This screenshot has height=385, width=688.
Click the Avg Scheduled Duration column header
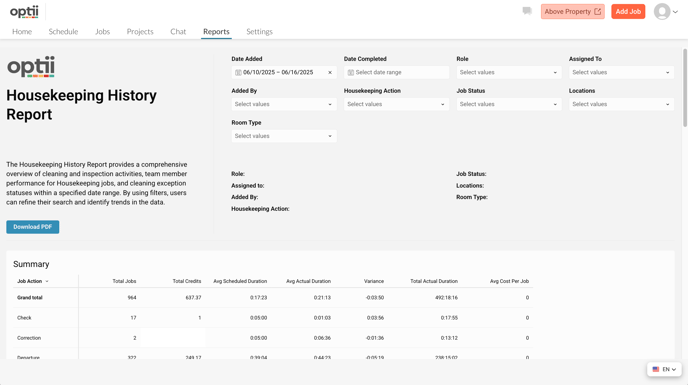point(240,281)
